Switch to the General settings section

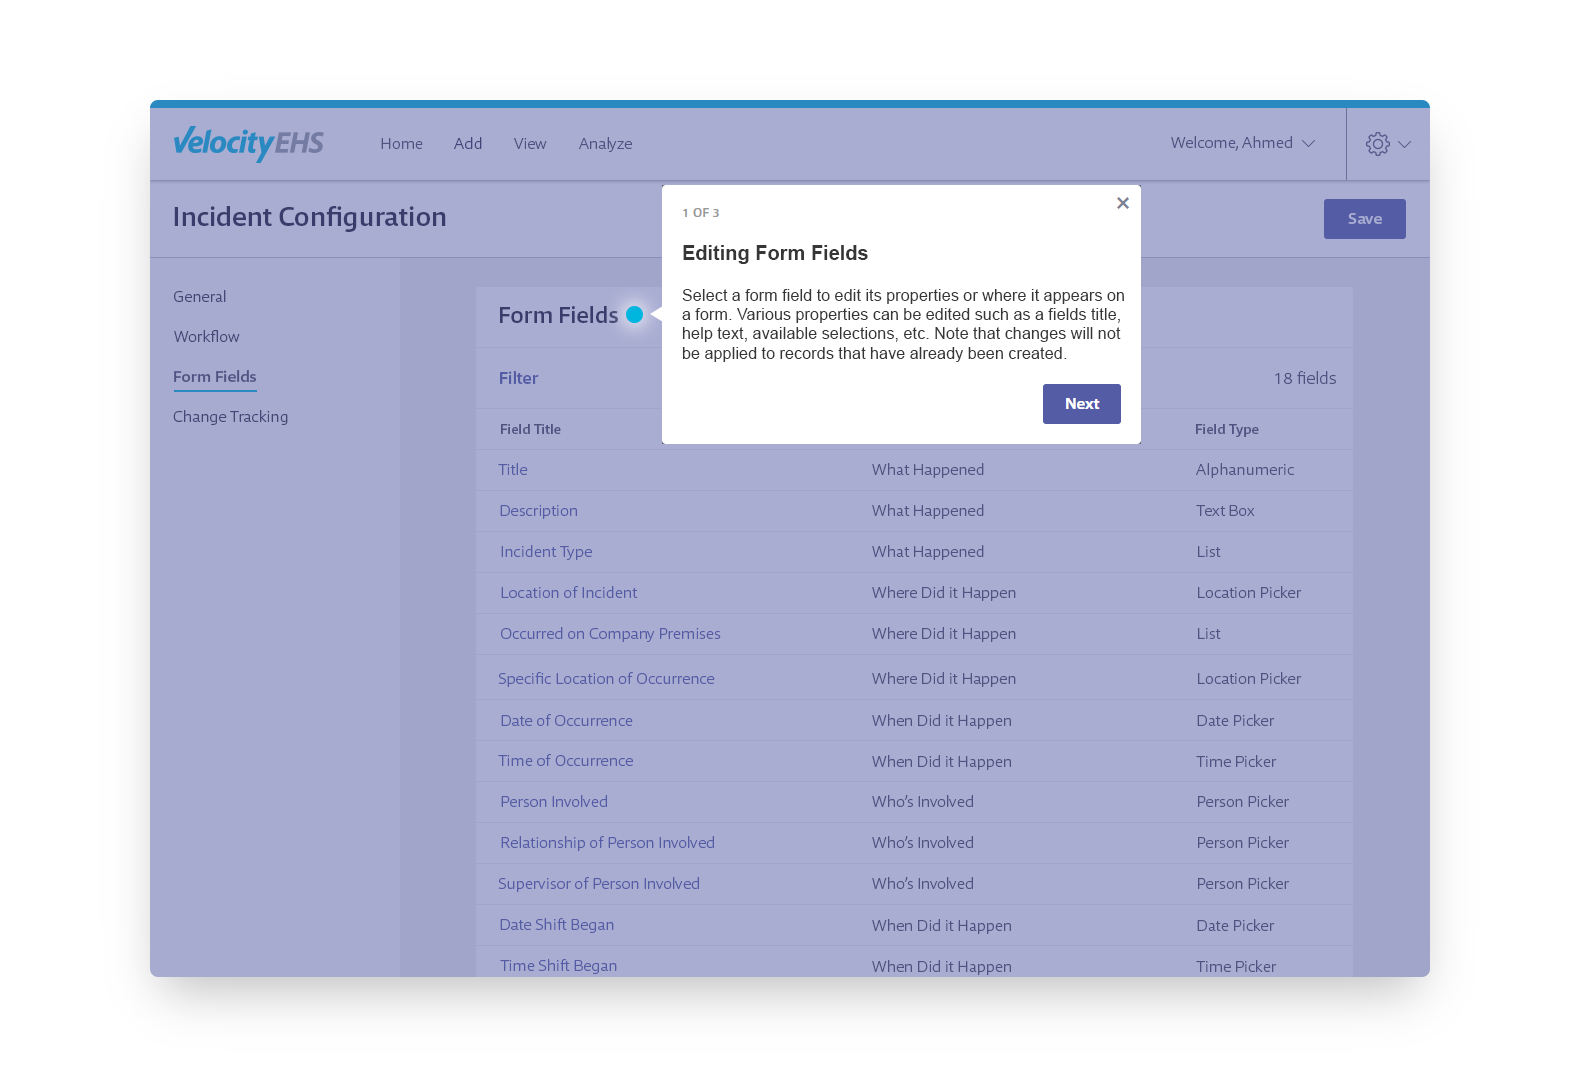[199, 297]
